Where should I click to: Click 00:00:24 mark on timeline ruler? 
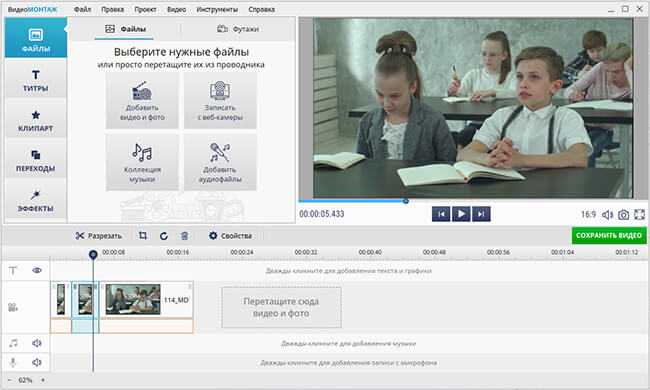tap(242, 252)
